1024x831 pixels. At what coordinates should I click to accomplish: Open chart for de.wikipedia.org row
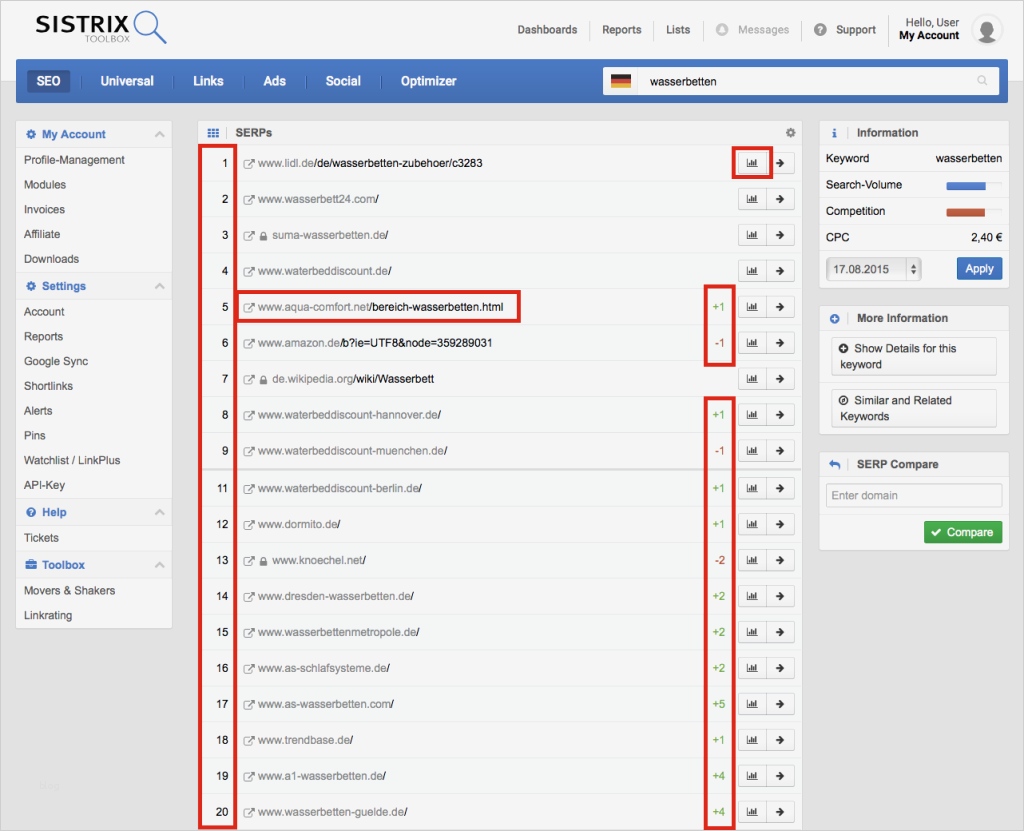pos(752,378)
